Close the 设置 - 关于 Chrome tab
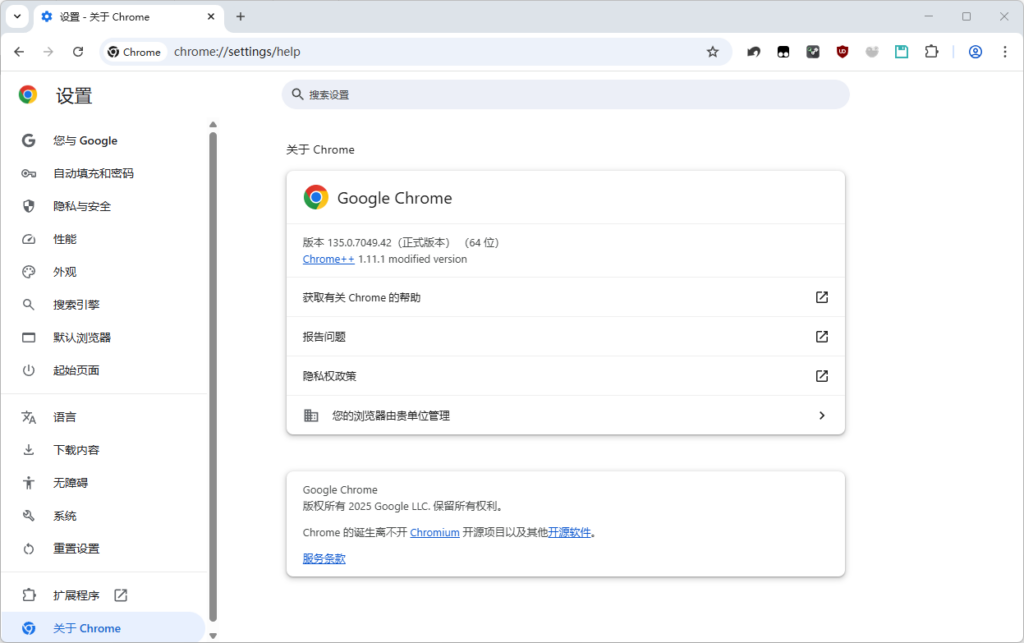1024x643 pixels. pyautogui.click(x=211, y=16)
